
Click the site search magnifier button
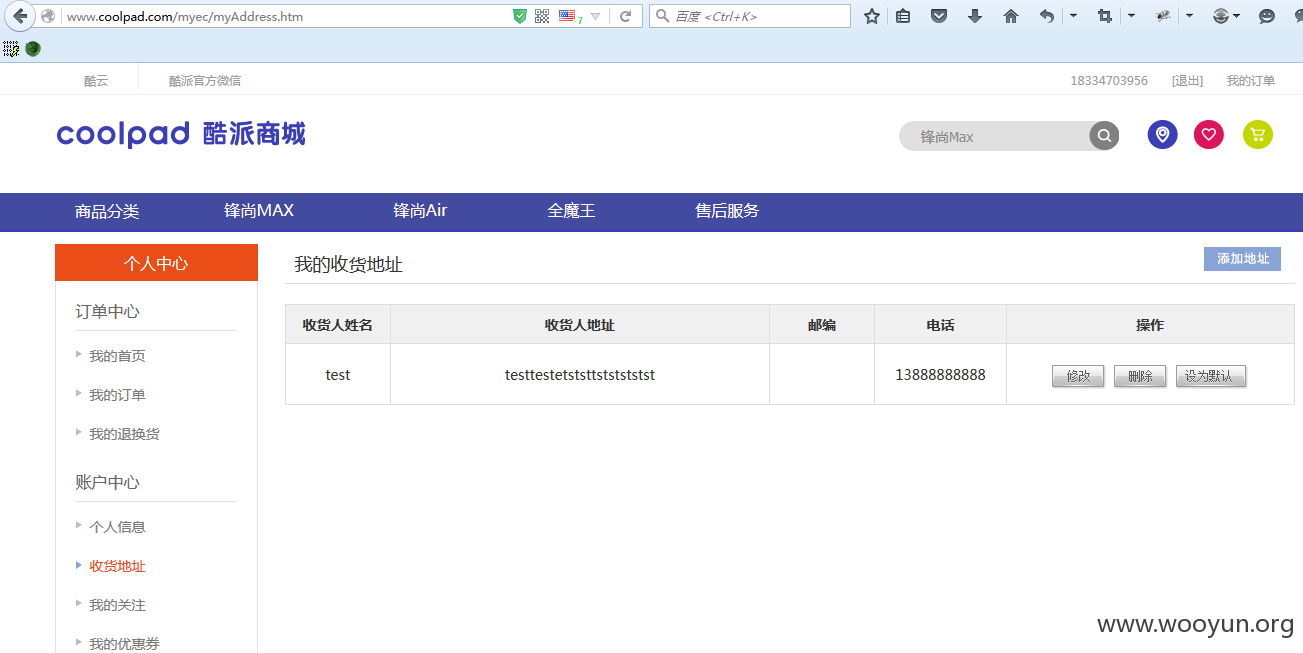(x=1104, y=136)
